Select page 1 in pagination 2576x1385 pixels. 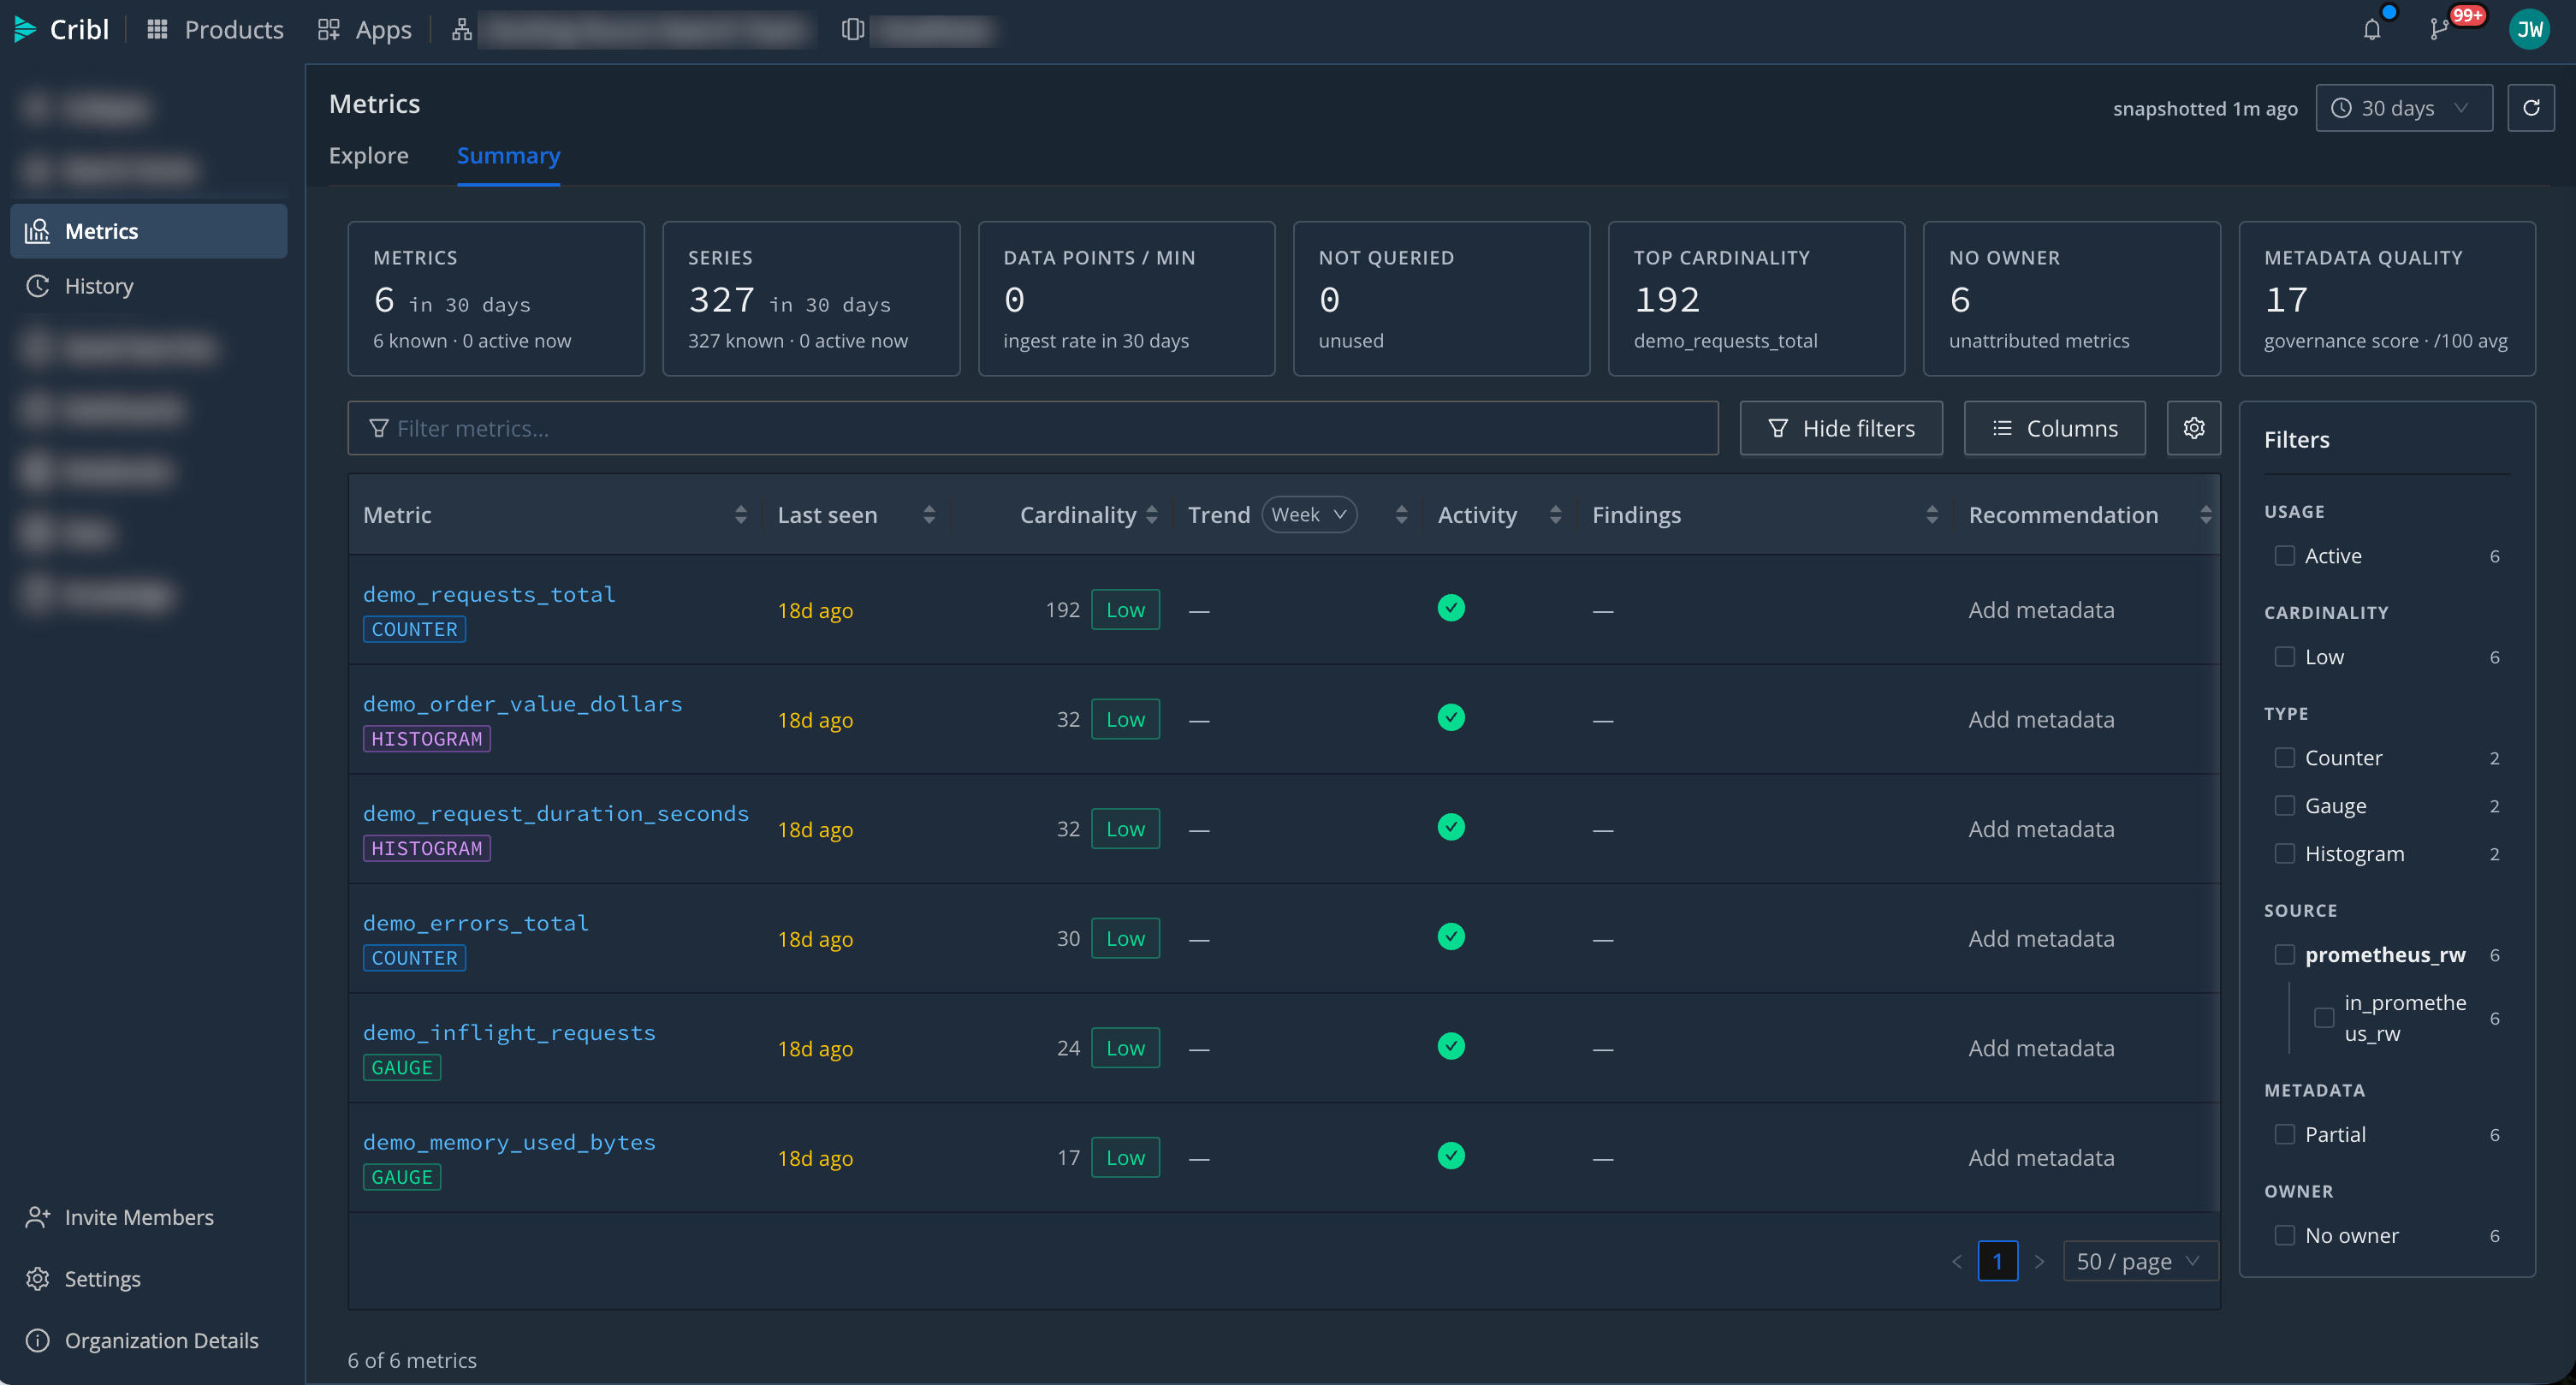pyautogui.click(x=1997, y=1262)
